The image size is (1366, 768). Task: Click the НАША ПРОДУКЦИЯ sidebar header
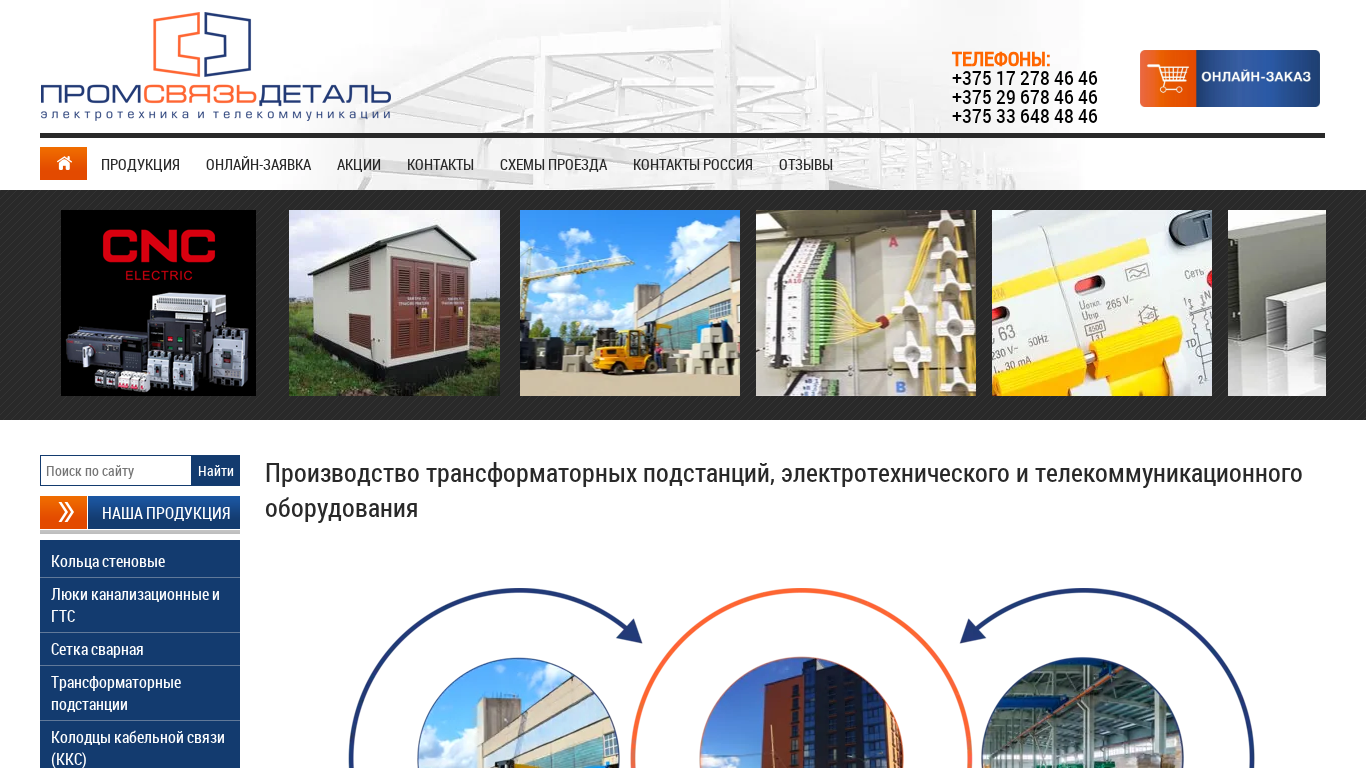(x=164, y=512)
